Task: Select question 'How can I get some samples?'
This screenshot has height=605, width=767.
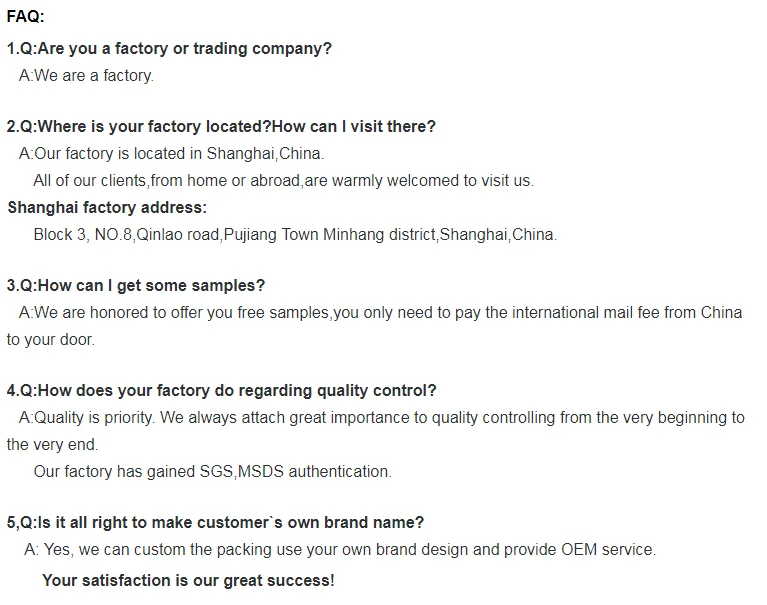Action: coord(135,286)
